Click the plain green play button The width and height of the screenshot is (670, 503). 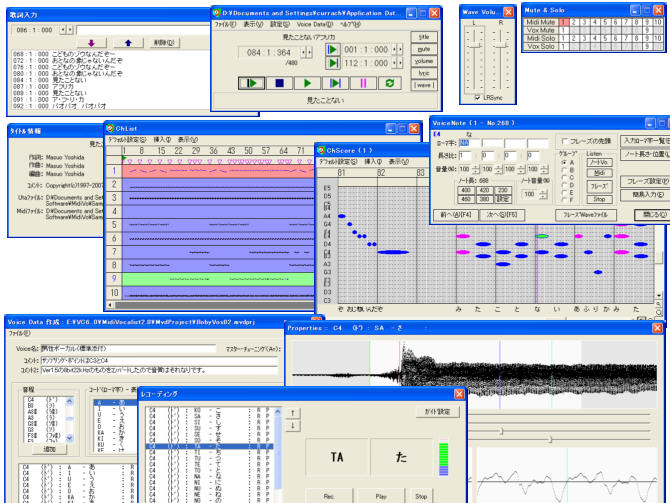307,83
